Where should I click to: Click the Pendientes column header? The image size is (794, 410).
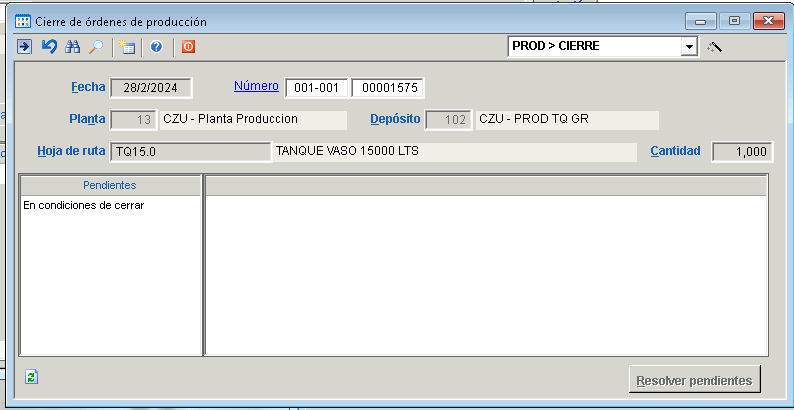[x=110, y=185]
